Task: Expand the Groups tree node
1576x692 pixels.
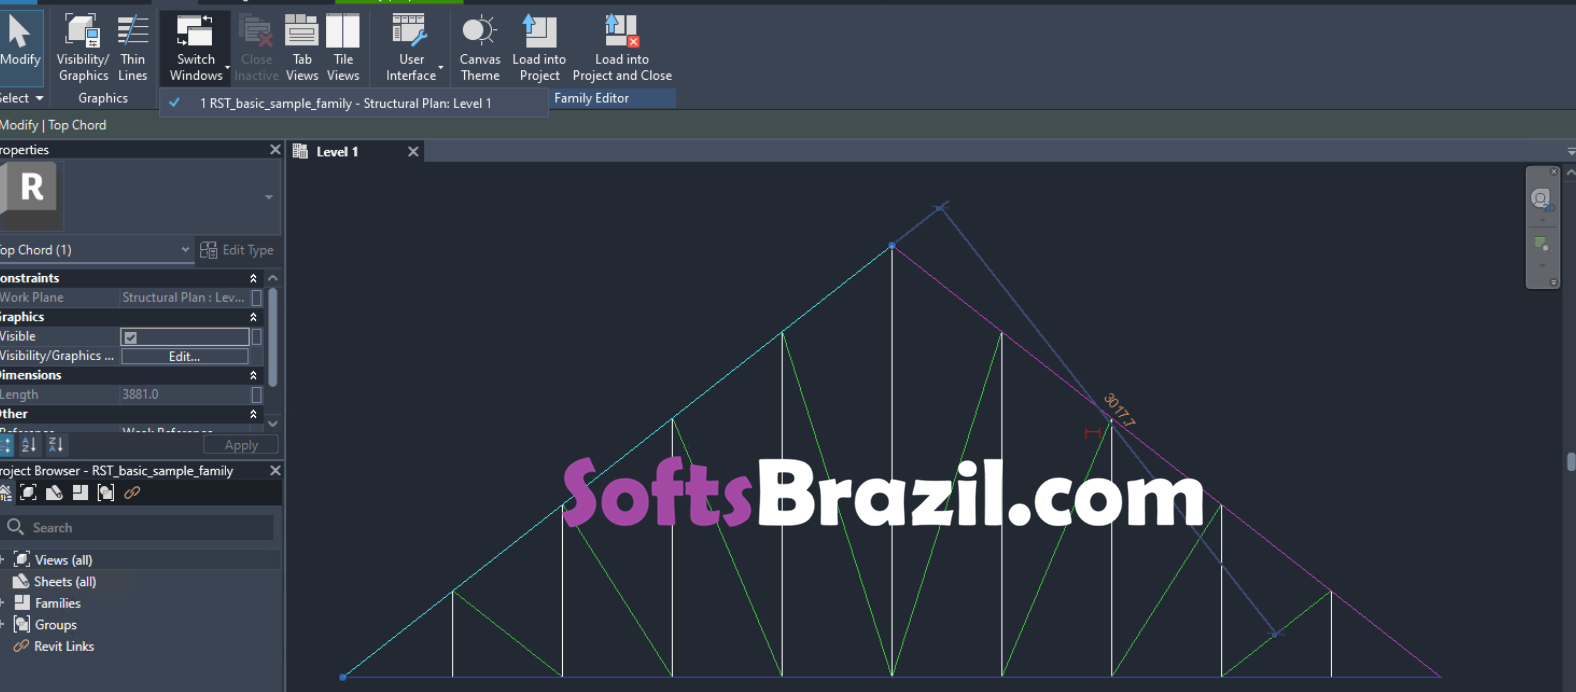Action: [3, 625]
